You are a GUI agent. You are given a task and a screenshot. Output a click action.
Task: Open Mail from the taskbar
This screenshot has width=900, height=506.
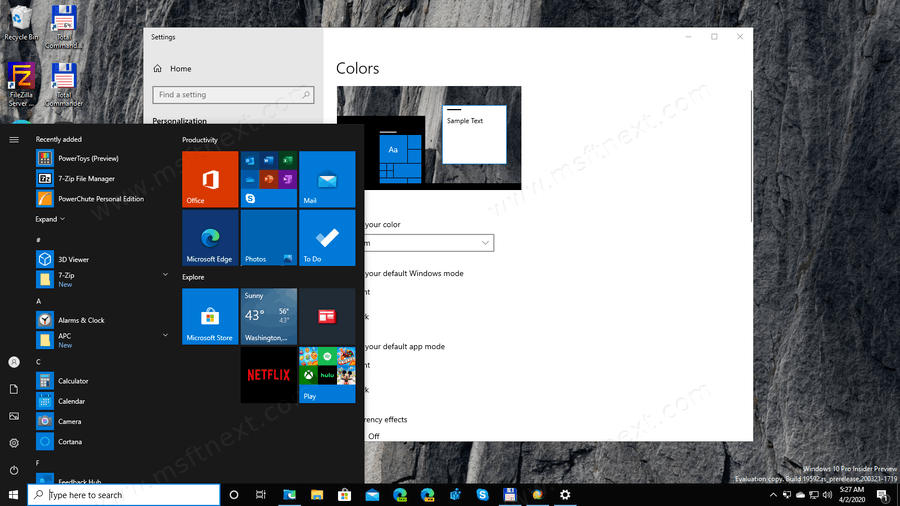(x=372, y=495)
